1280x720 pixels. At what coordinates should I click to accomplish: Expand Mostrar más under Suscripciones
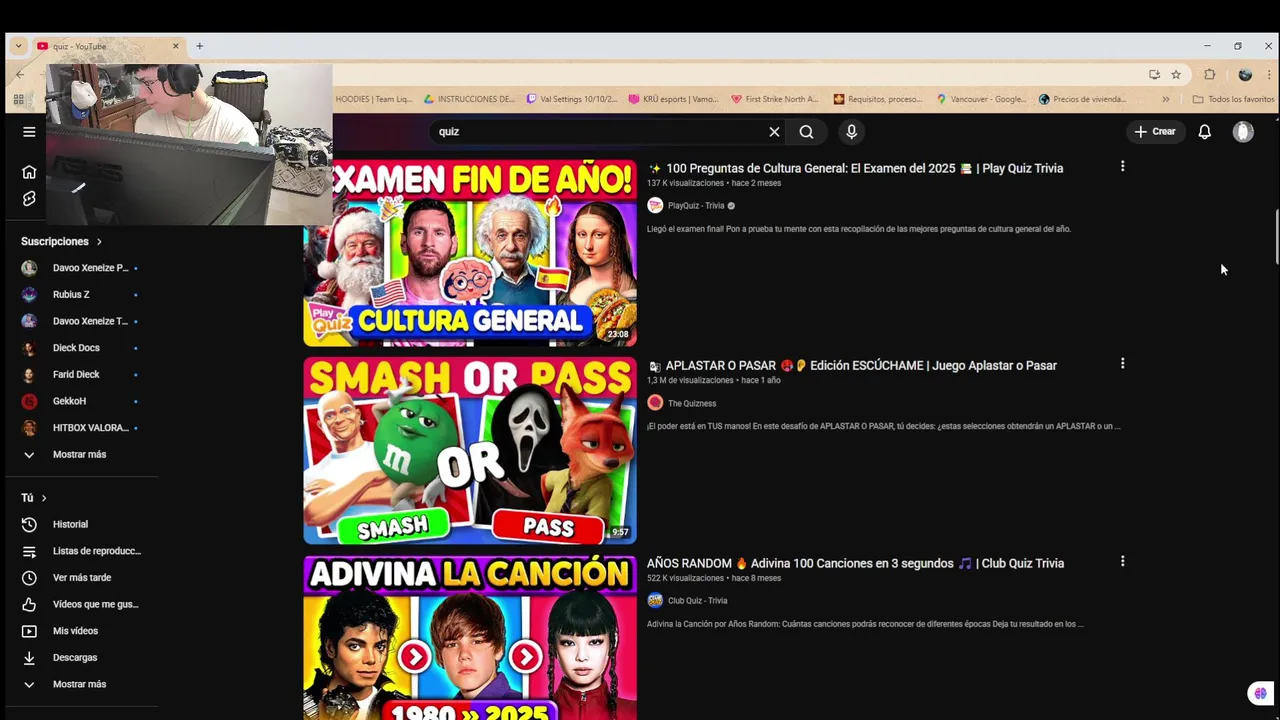[x=80, y=455]
